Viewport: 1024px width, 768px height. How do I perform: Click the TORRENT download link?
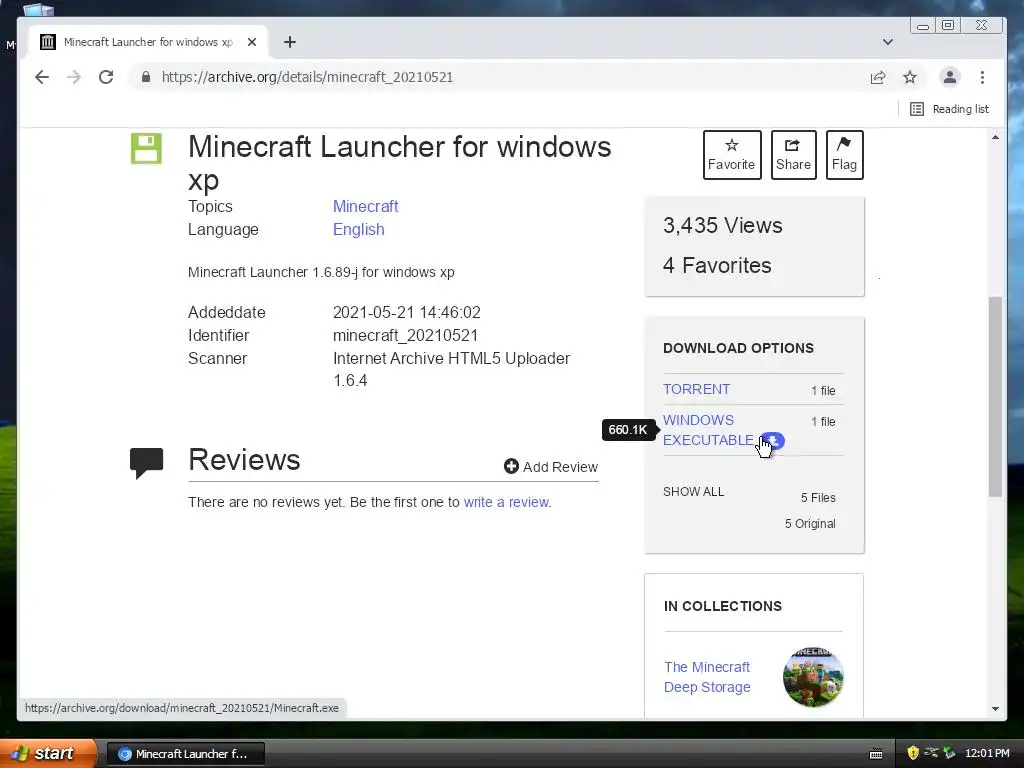pos(696,389)
